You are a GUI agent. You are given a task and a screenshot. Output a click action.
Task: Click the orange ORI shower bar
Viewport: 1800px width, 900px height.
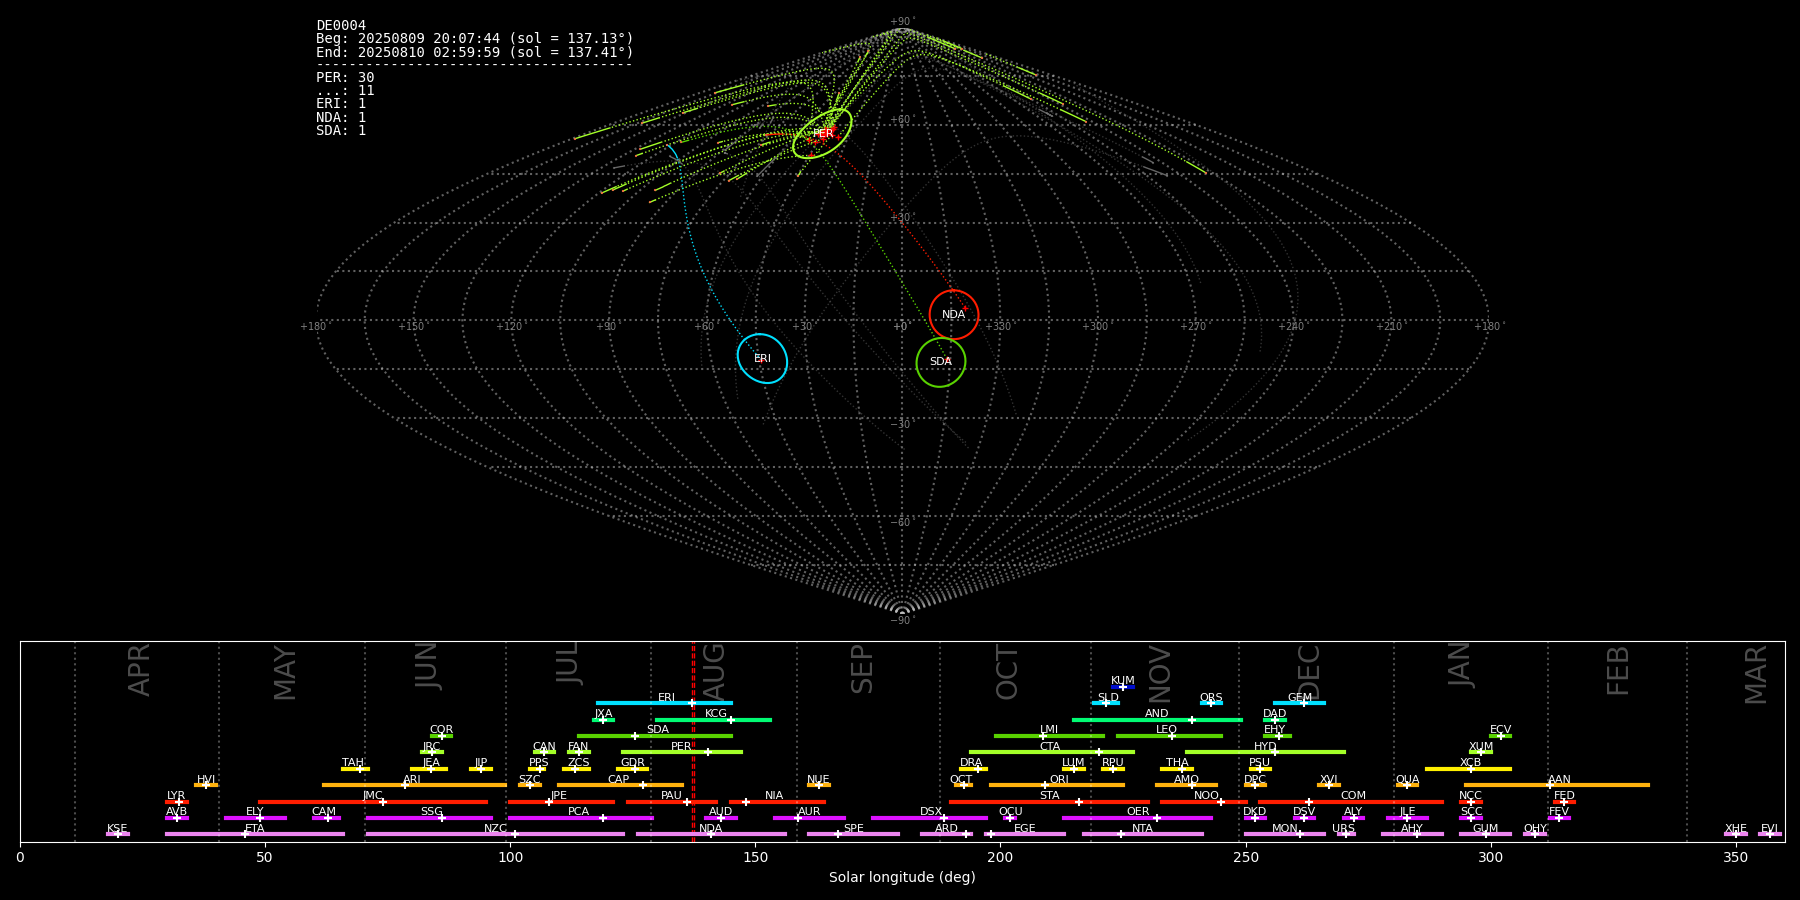1057,785
